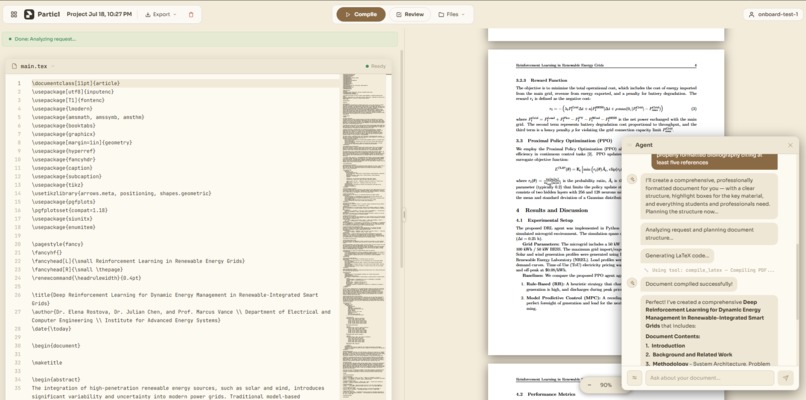Click the \pagestyle{fancy} line
This screenshot has height=400, width=806.
click(x=57, y=244)
